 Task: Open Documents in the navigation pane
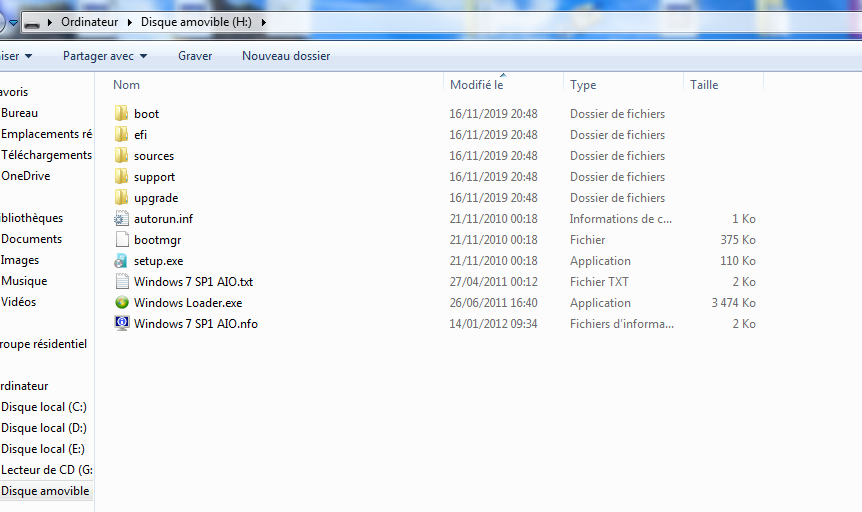tap(32, 239)
